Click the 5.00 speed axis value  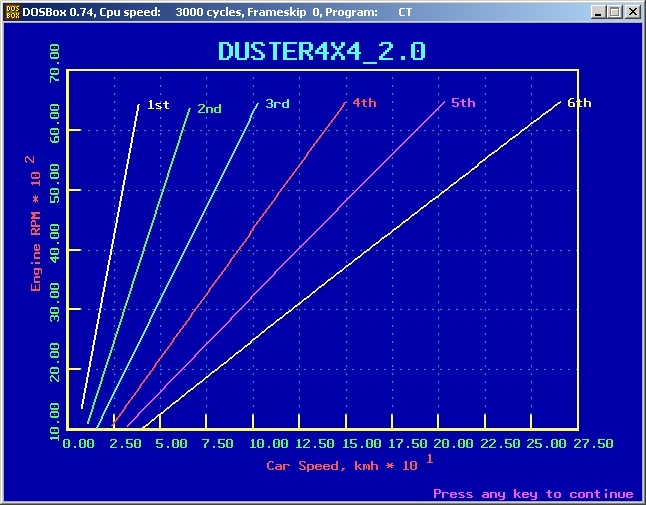tap(171, 444)
